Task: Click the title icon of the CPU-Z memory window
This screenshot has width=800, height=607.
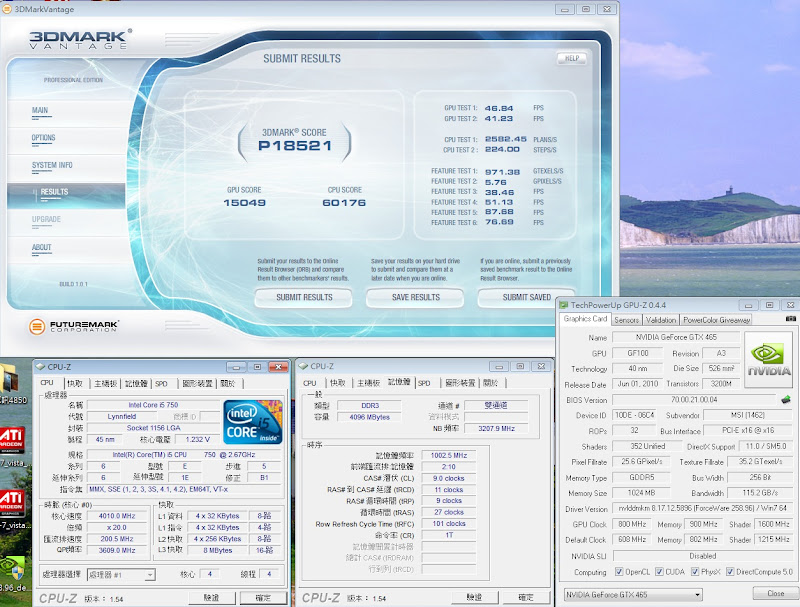Action: [304, 366]
